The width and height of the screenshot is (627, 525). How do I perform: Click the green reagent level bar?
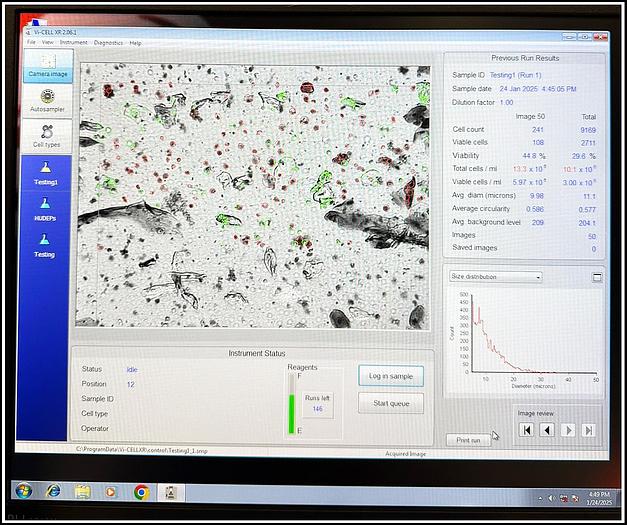point(292,413)
